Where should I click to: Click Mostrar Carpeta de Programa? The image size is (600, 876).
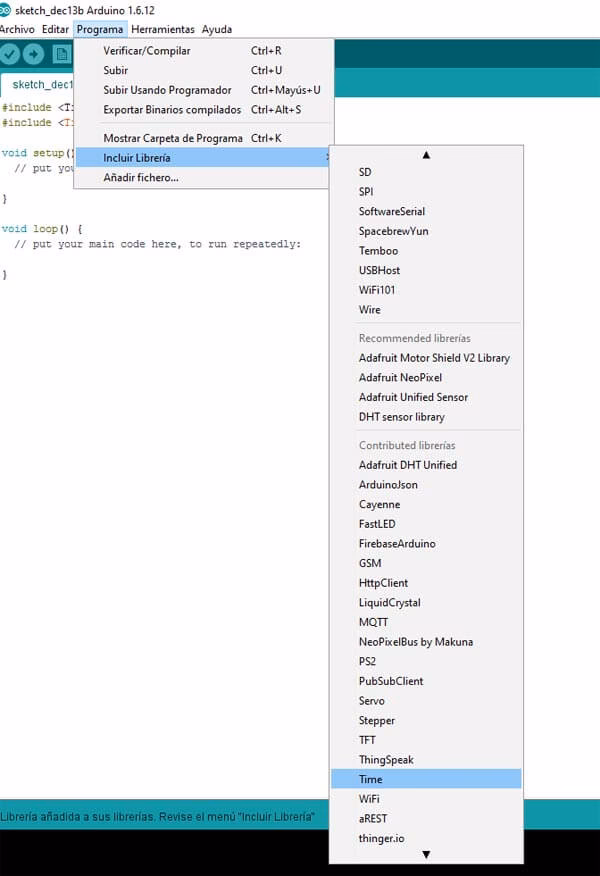[x=173, y=138]
